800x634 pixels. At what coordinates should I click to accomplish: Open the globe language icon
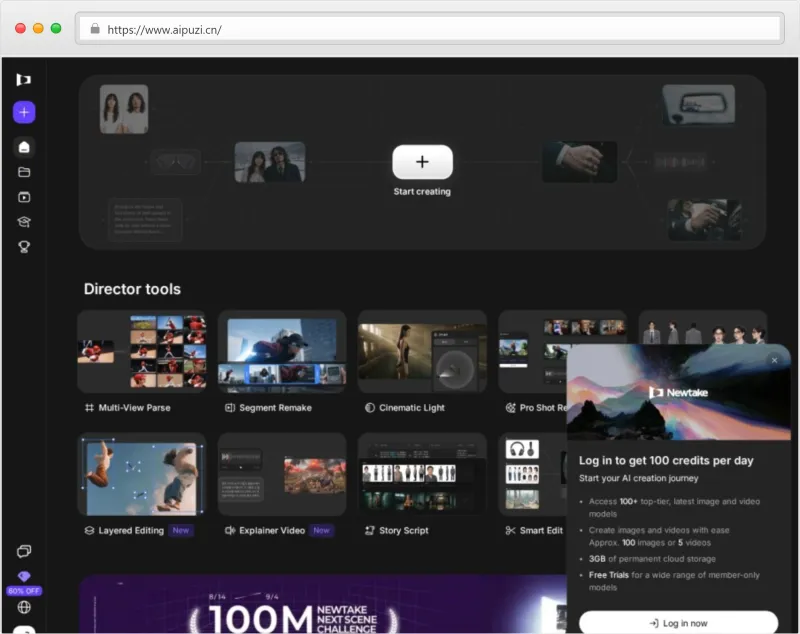pos(24,607)
